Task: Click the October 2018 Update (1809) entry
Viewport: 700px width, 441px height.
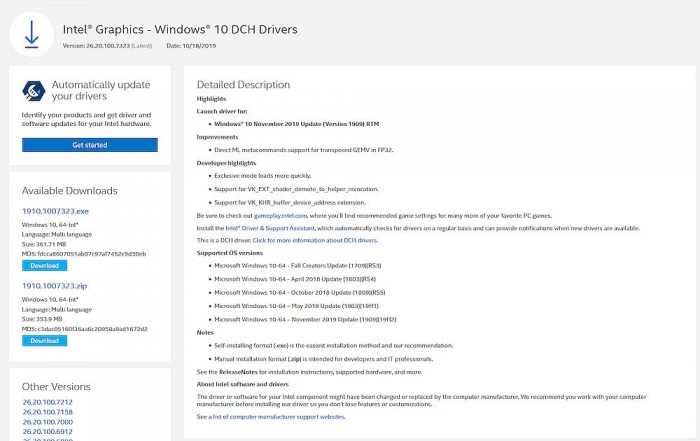Action: (x=300, y=293)
